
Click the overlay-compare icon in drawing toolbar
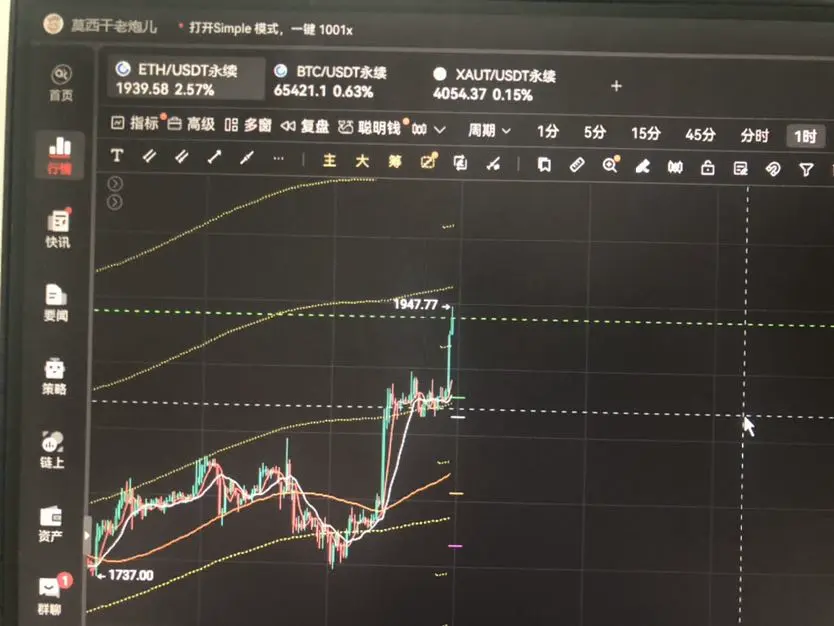(x=461, y=162)
